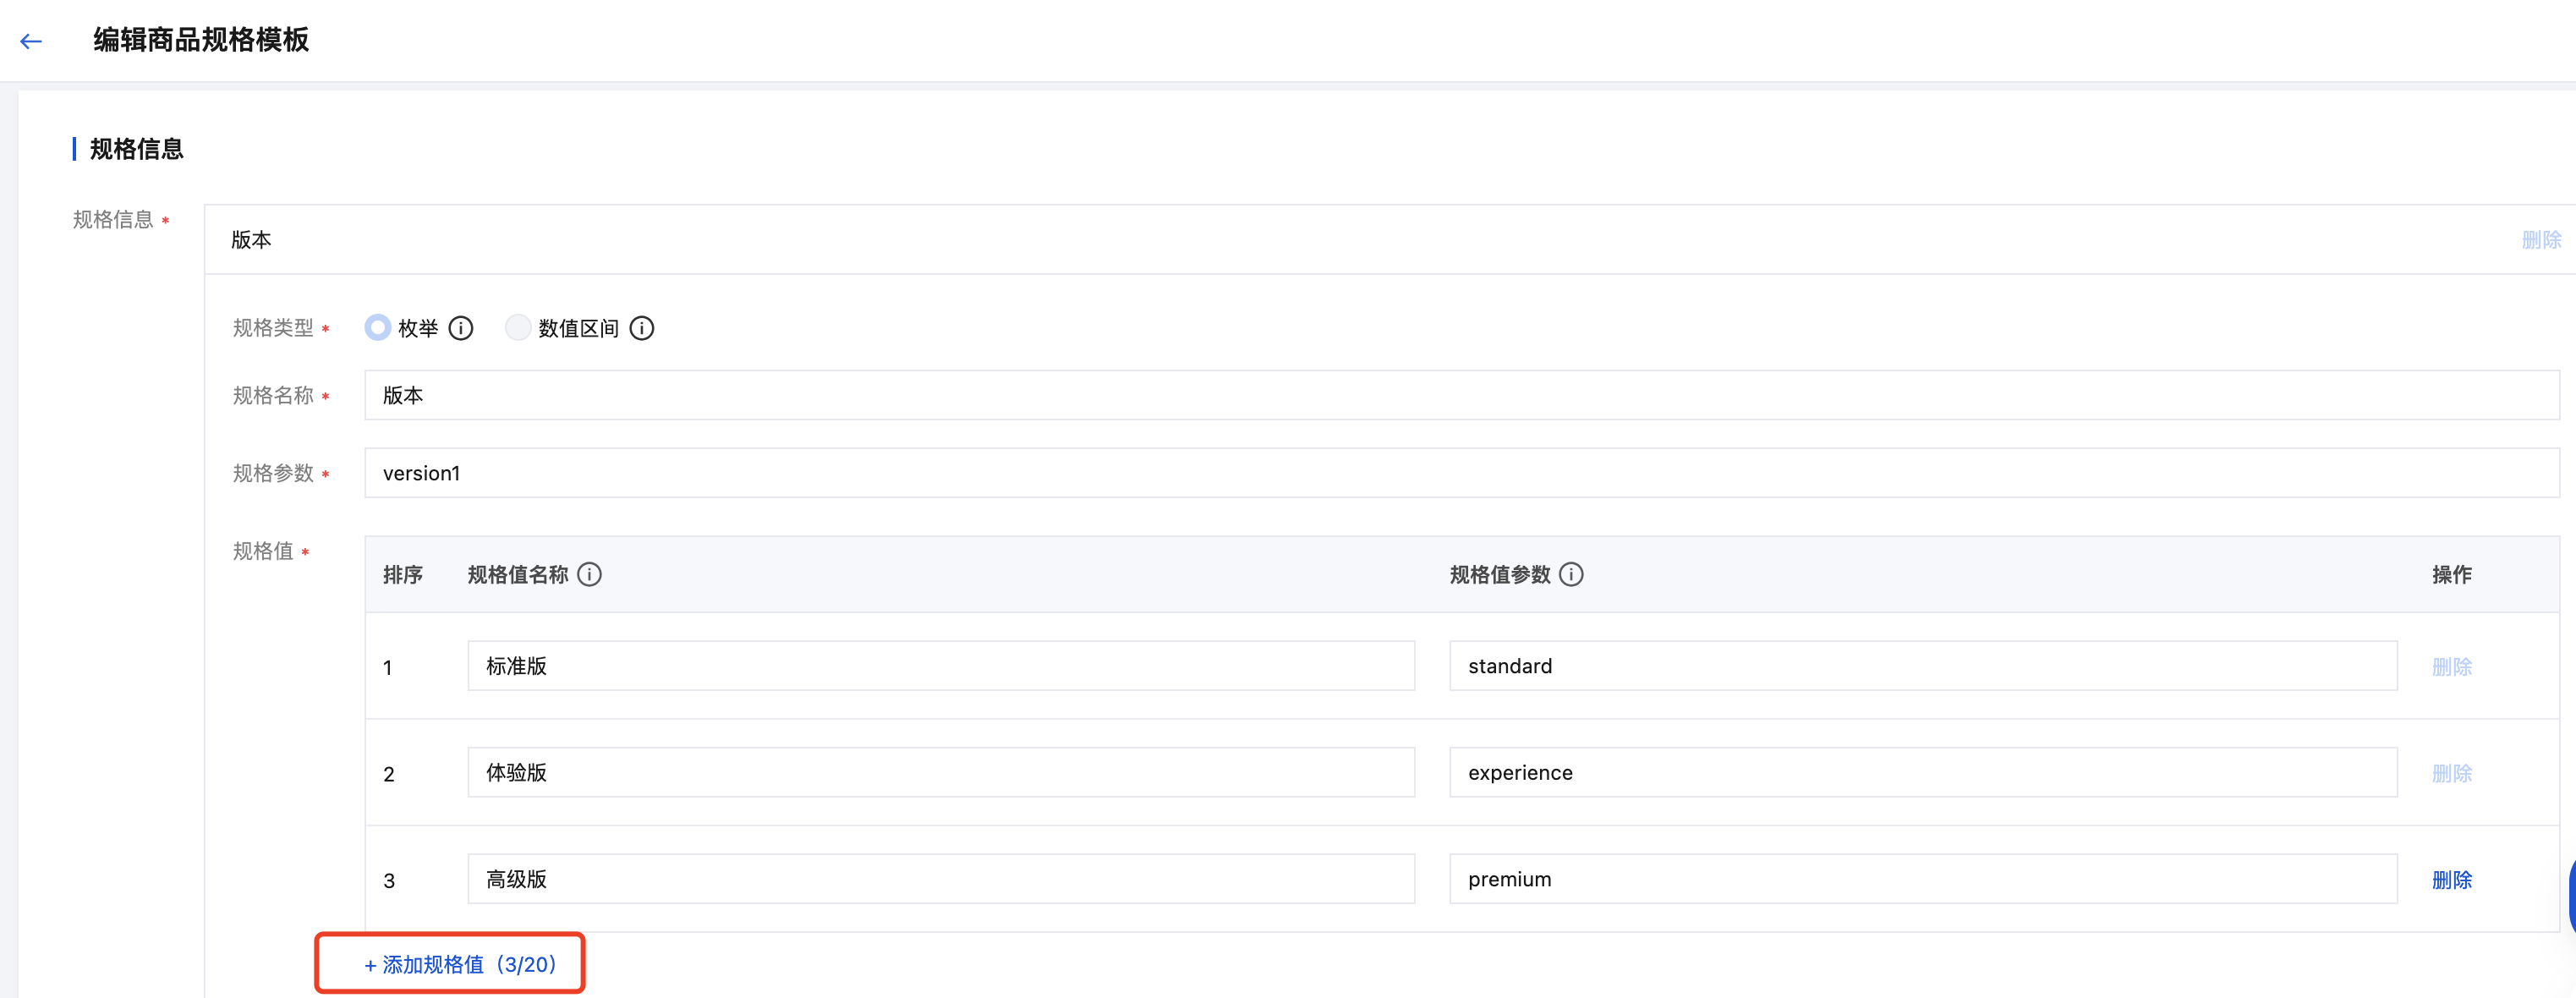The height and width of the screenshot is (998, 2576).
Task: Click info icon next to 数值区间
Action: point(642,328)
